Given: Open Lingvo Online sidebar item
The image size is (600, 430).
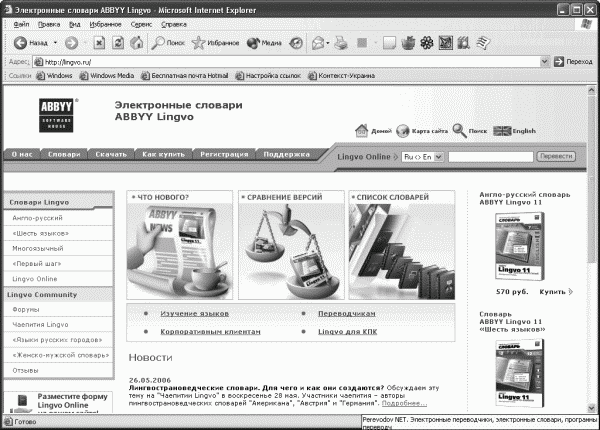Looking at the screenshot, I should click(59, 279).
